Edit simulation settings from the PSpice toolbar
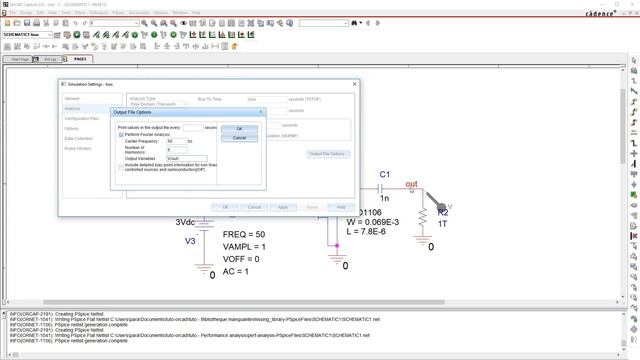Image resolution: width=640 pixels, height=360 pixels. (67, 35)
